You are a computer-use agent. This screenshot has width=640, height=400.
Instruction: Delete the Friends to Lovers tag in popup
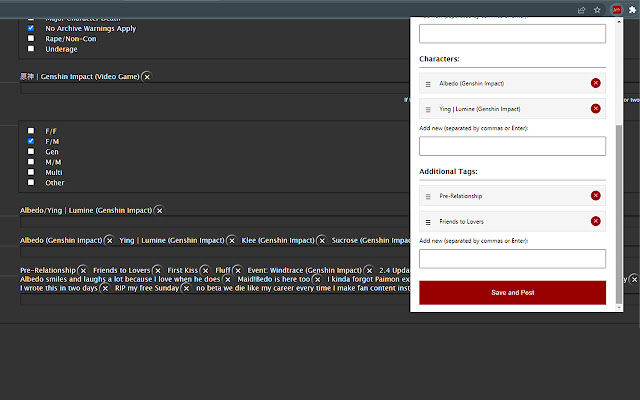point(596,221)
